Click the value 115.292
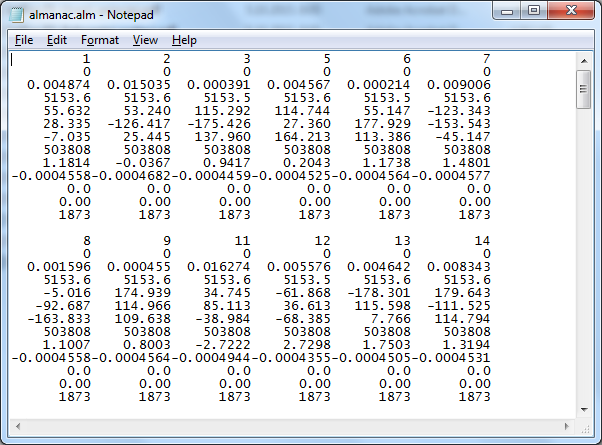 coord(223,111)
